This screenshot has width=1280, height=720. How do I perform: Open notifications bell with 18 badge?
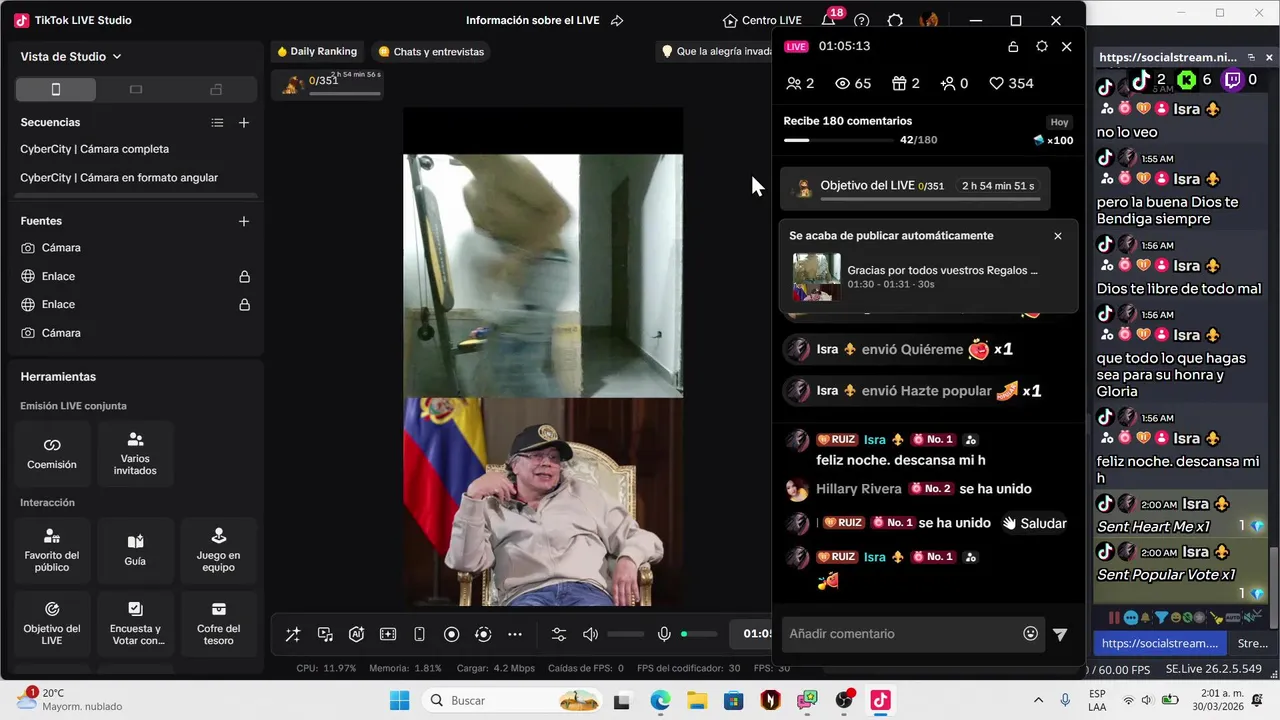pyautogui.click(x=829, y=20)
